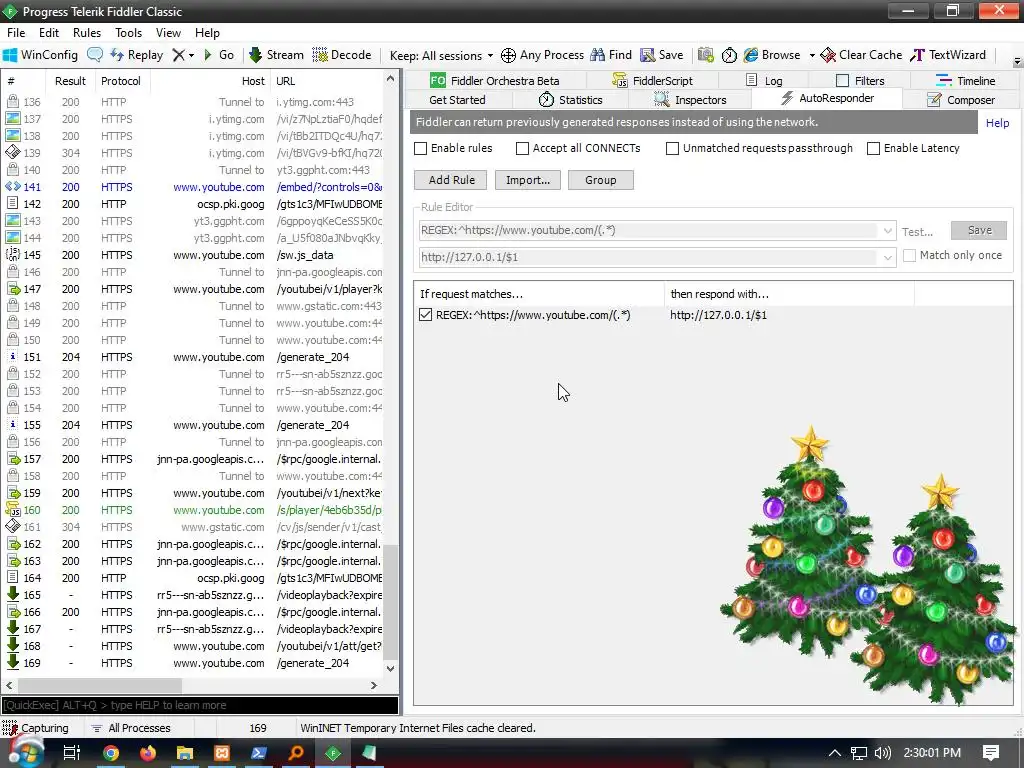Click the camera screenshot icon
Screen dimensions: 1024x768
coord(705,55)
